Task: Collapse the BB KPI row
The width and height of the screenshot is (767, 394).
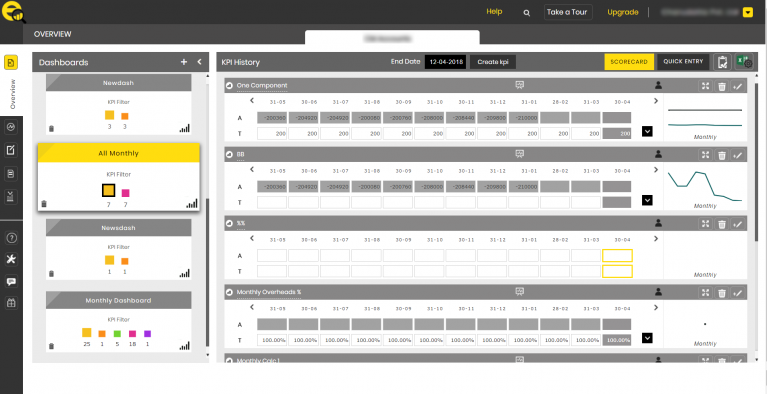Action: (x=229, y=155)
